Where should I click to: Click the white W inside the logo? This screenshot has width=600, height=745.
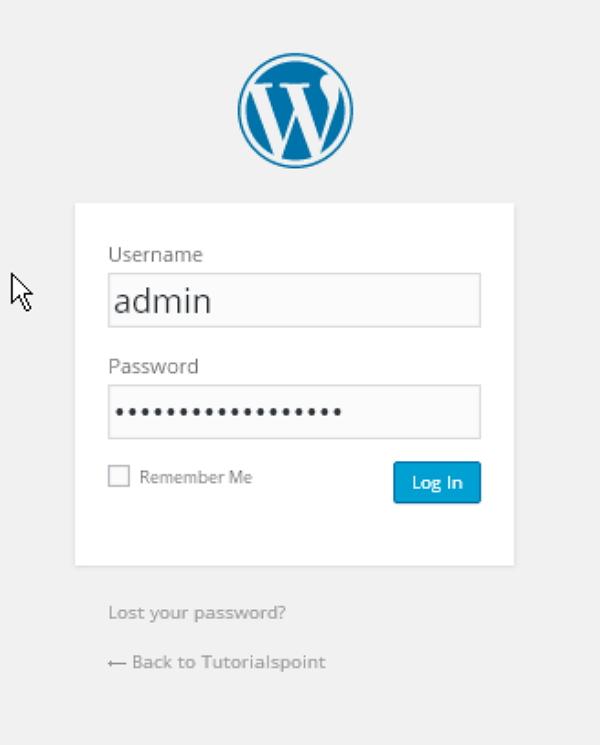(x=295, y=115)
